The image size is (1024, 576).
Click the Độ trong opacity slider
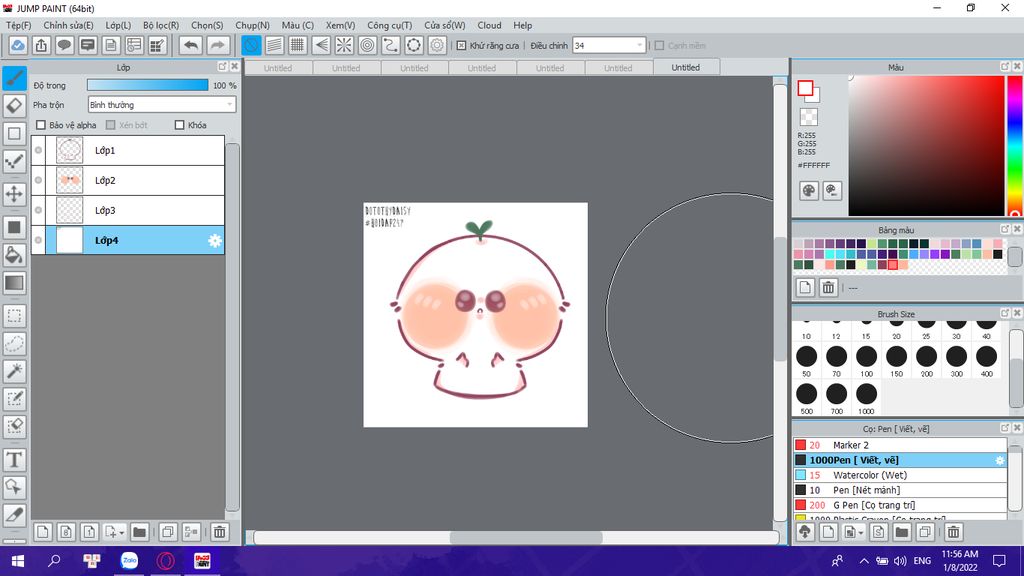point(148,85)
